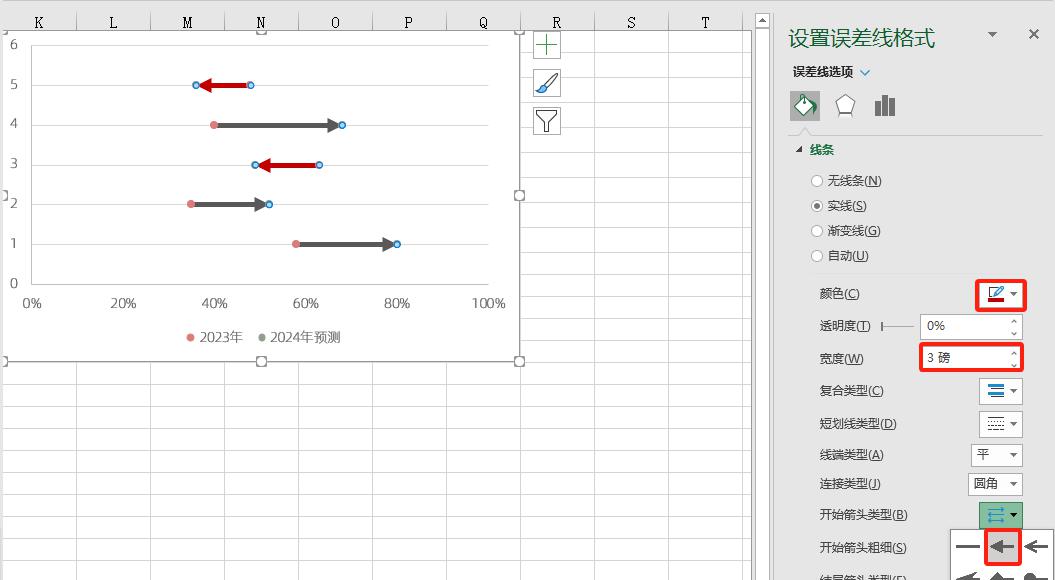Open the task pane options arrow beside the title
This screenshot has height=580, width=1055.
click(x=992, y=34)
